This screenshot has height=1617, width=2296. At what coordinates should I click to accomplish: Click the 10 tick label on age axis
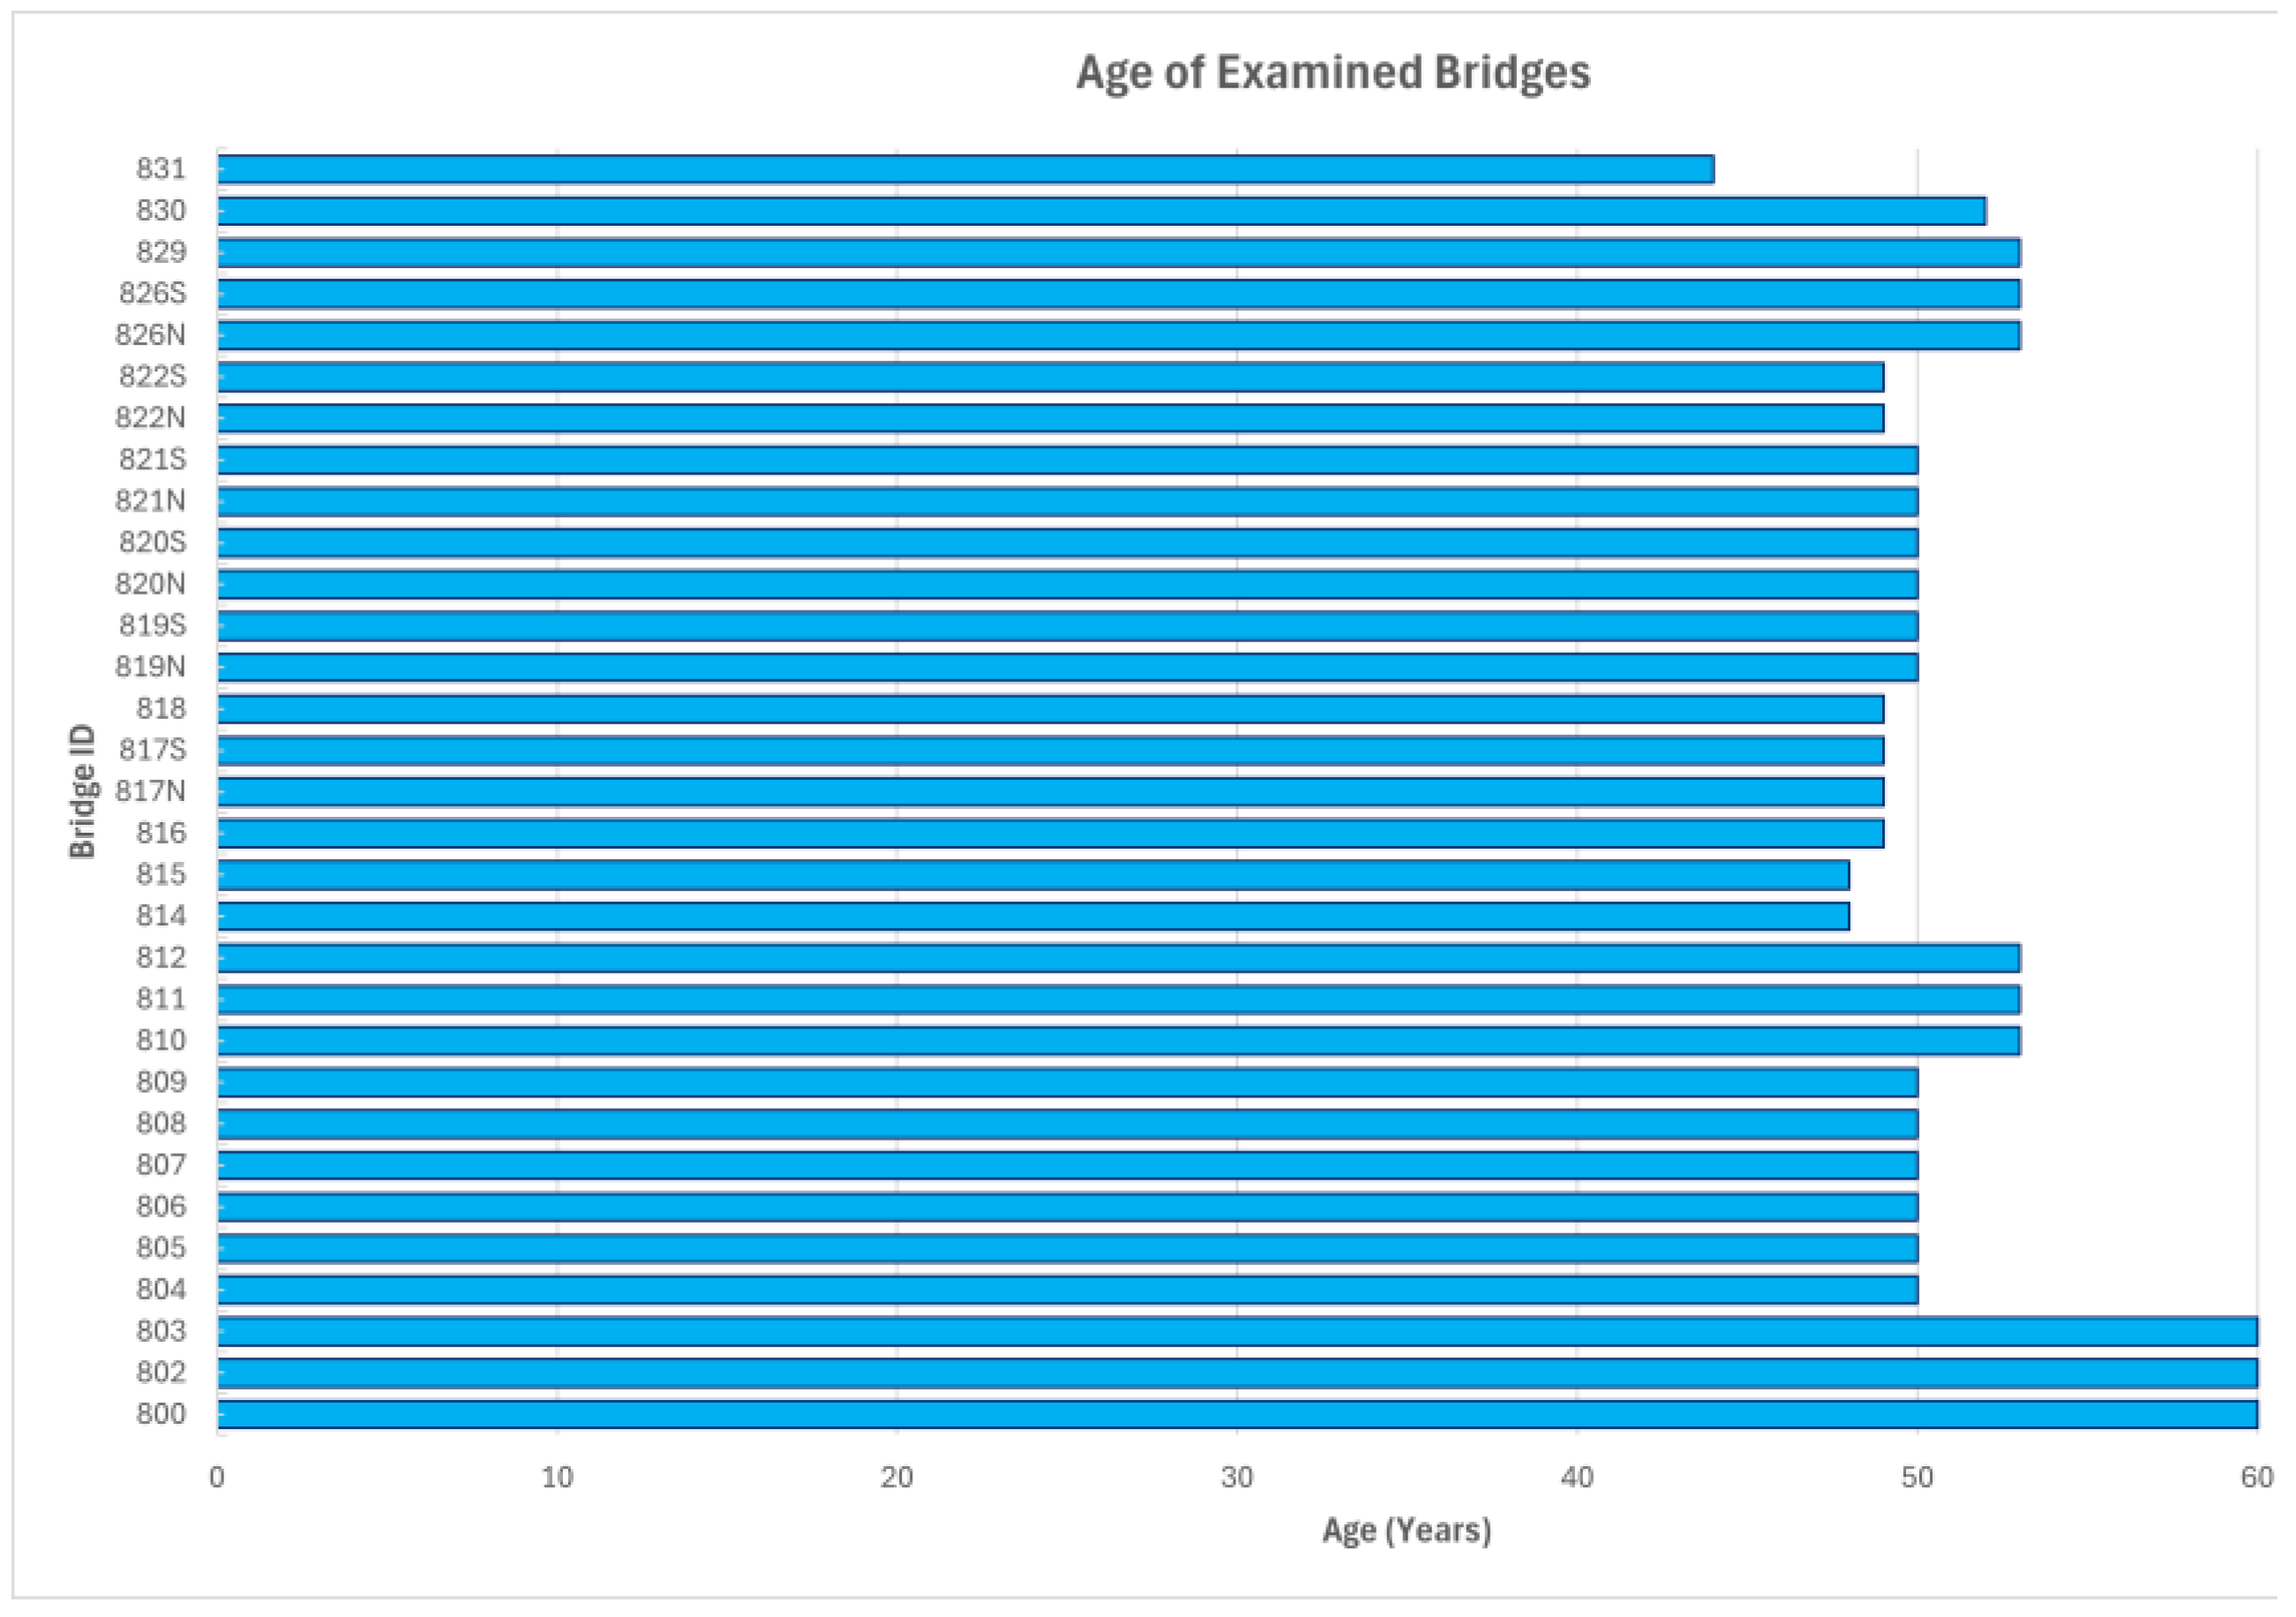click(x=557, y=1477)
